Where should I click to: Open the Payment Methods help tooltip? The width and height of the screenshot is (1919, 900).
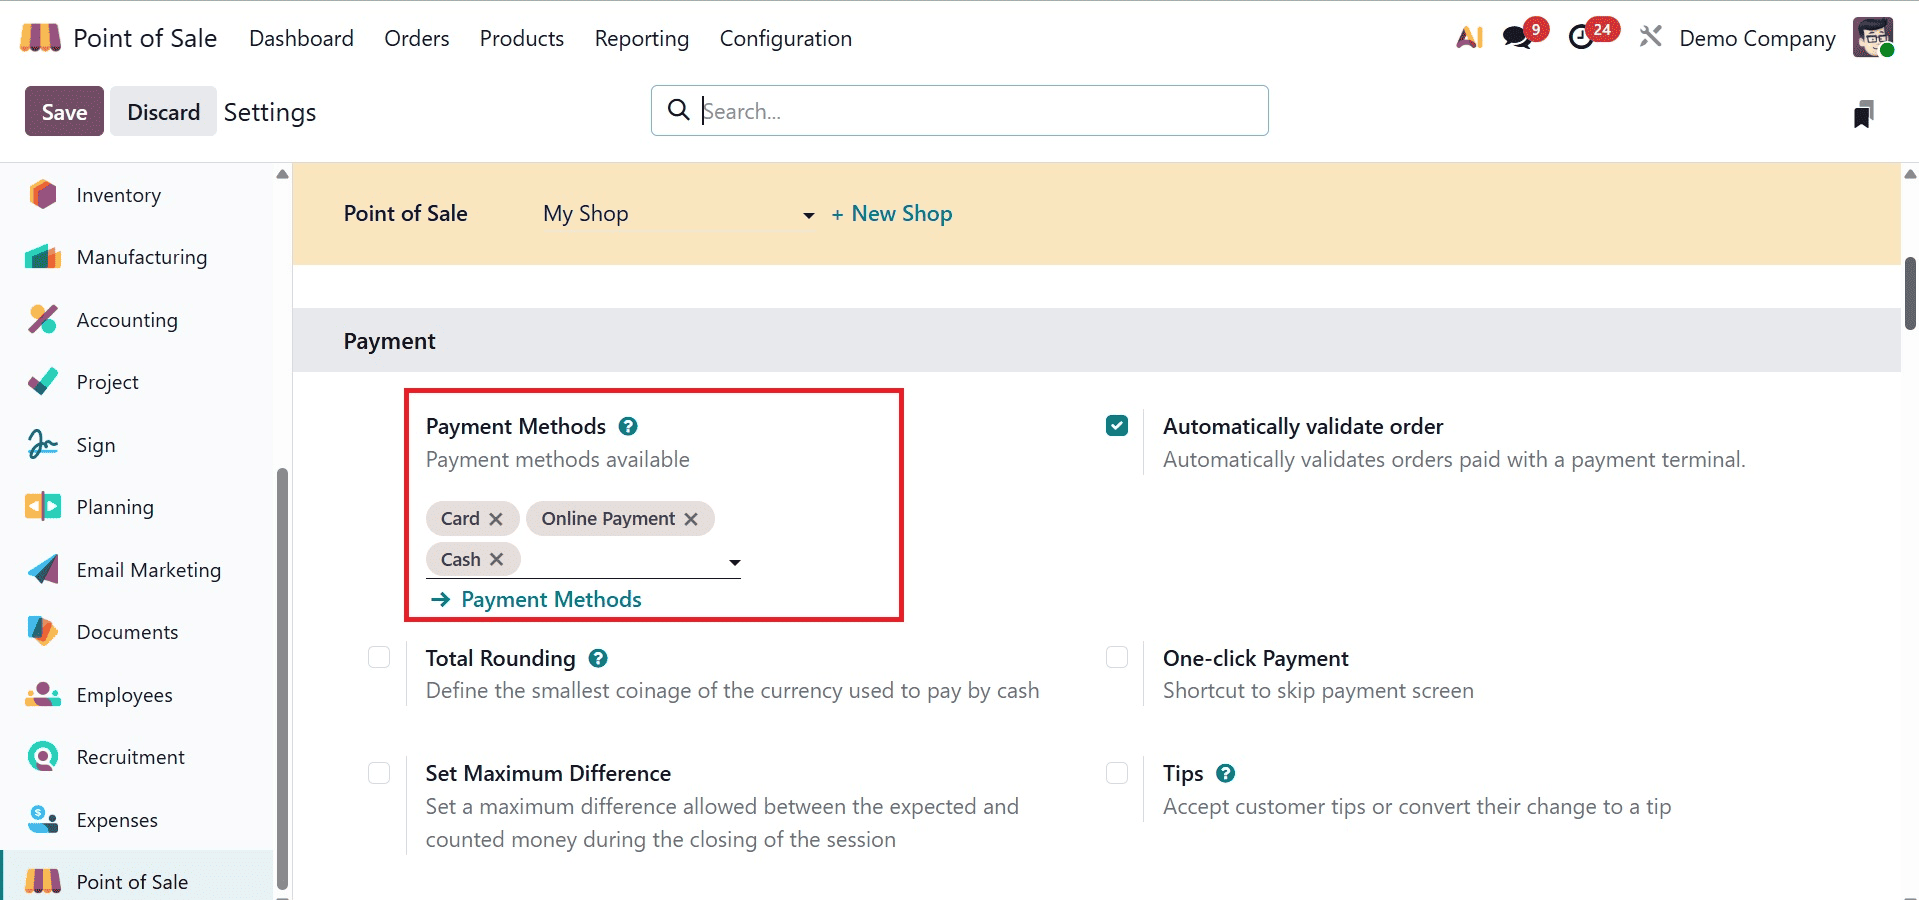[x=628, y=425]
